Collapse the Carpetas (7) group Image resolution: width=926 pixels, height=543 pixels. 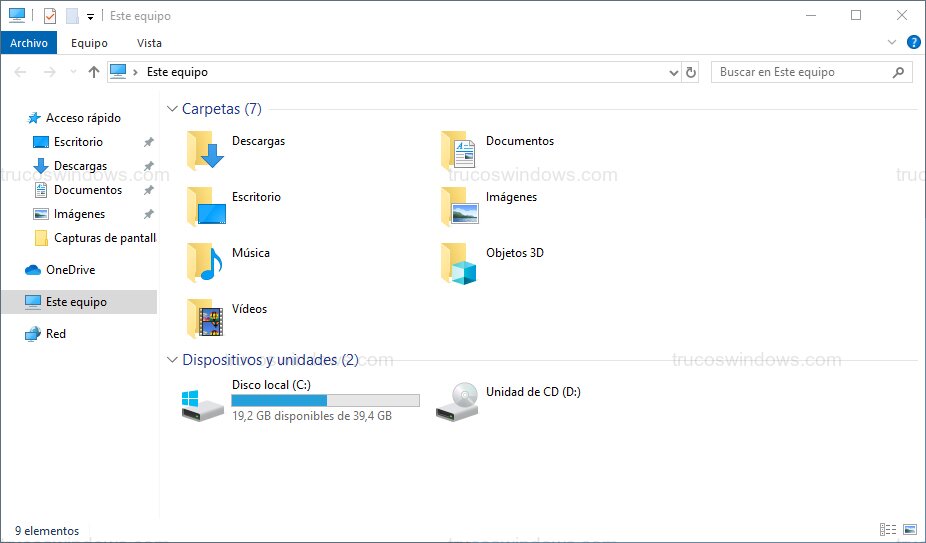(x=171, y=109)
